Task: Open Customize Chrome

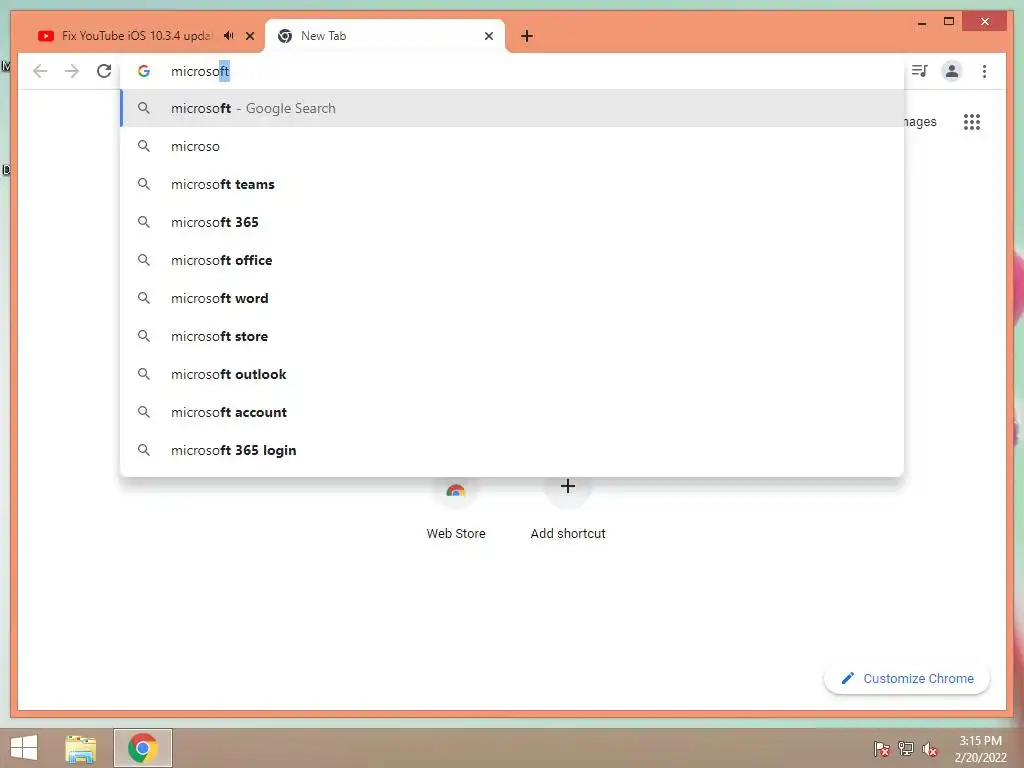Action: (906, 679)
